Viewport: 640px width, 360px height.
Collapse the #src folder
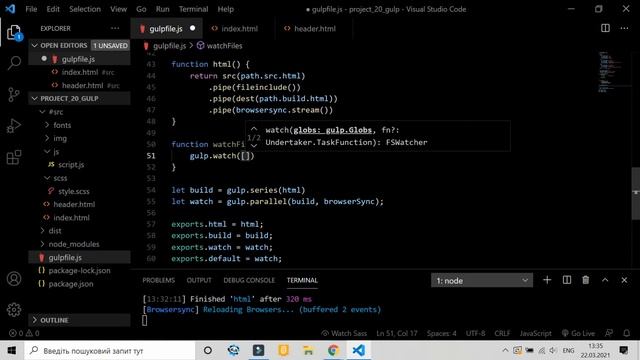coord(42,111)
